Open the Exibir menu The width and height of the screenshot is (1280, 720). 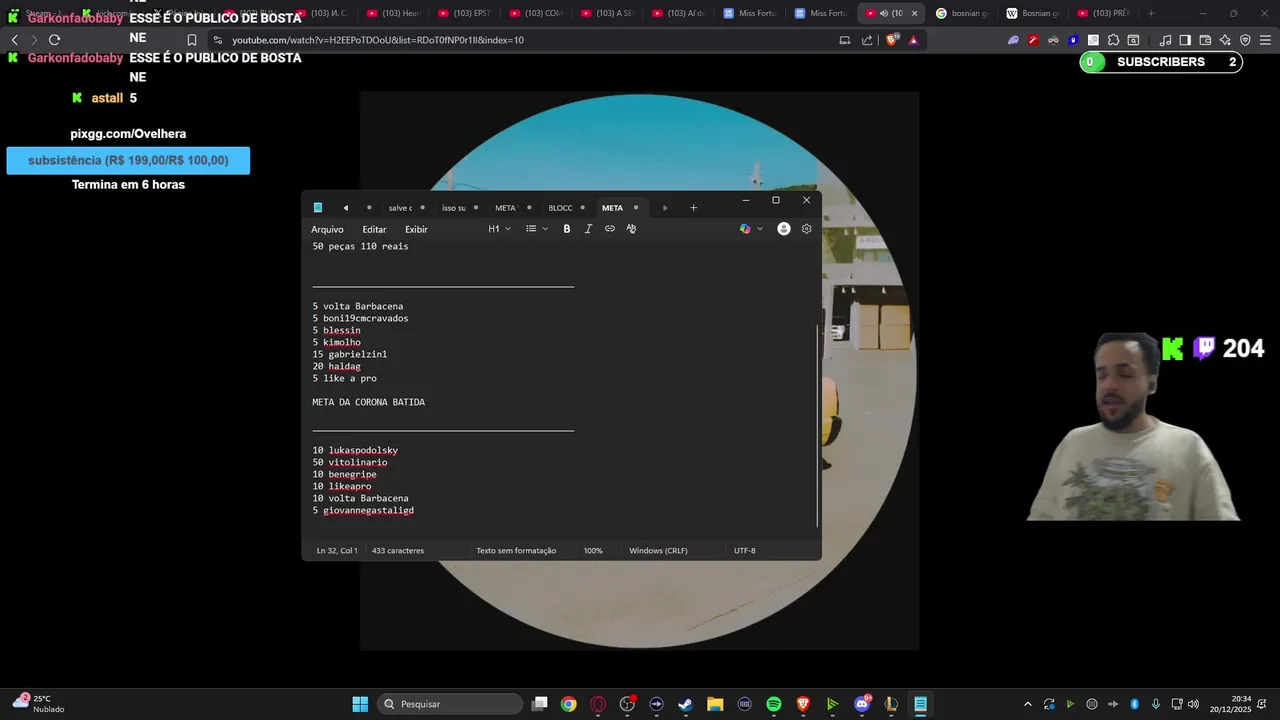[416, 229]
